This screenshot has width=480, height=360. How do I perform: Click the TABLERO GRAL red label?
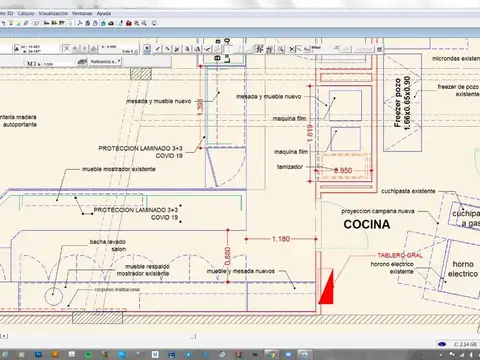pos(400,255)
